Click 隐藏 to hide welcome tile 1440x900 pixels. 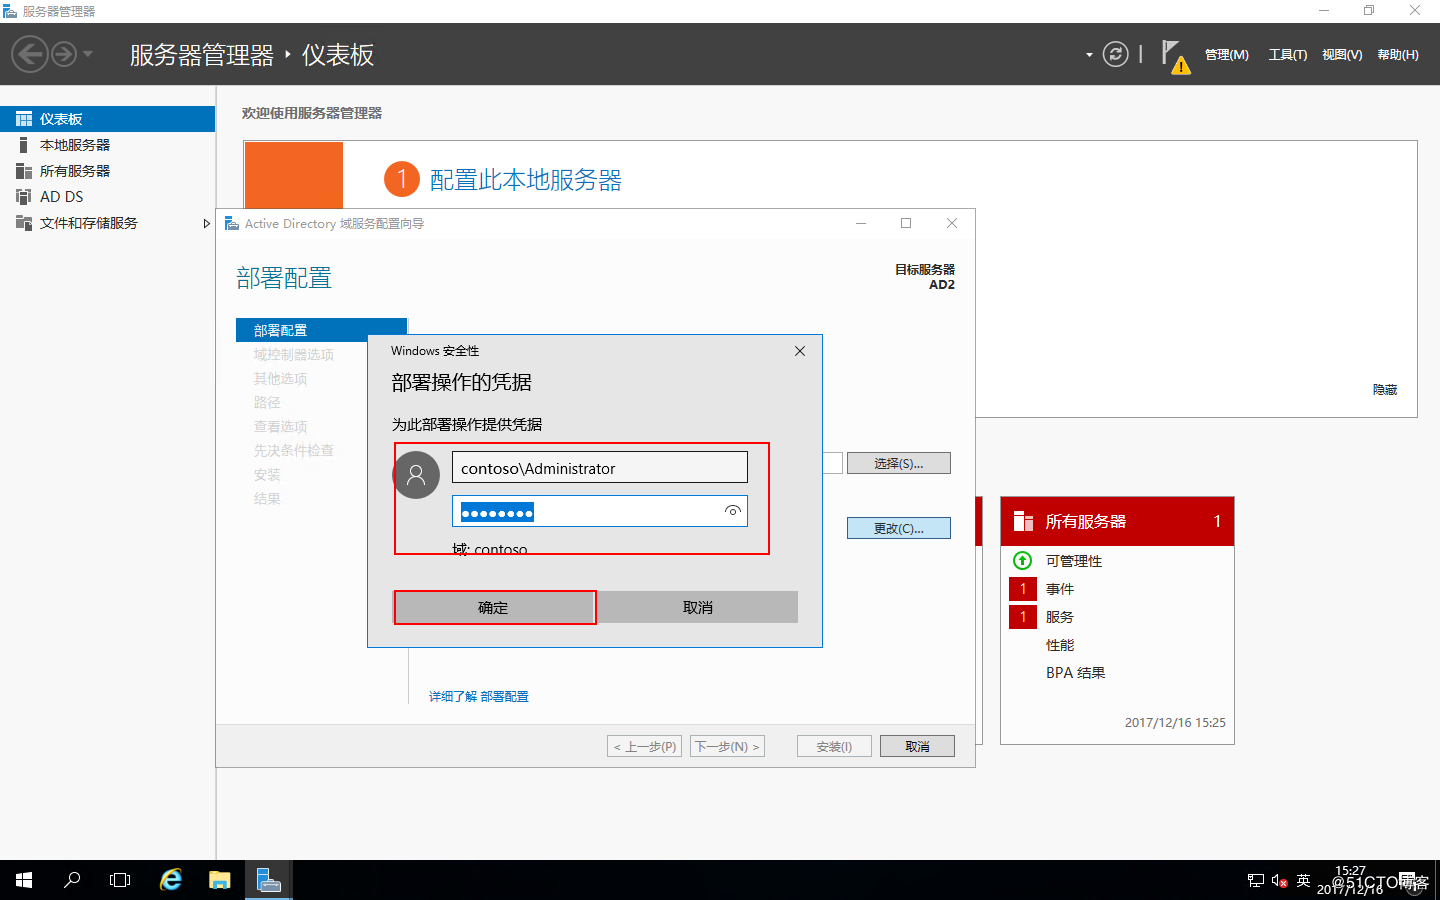1385,390
